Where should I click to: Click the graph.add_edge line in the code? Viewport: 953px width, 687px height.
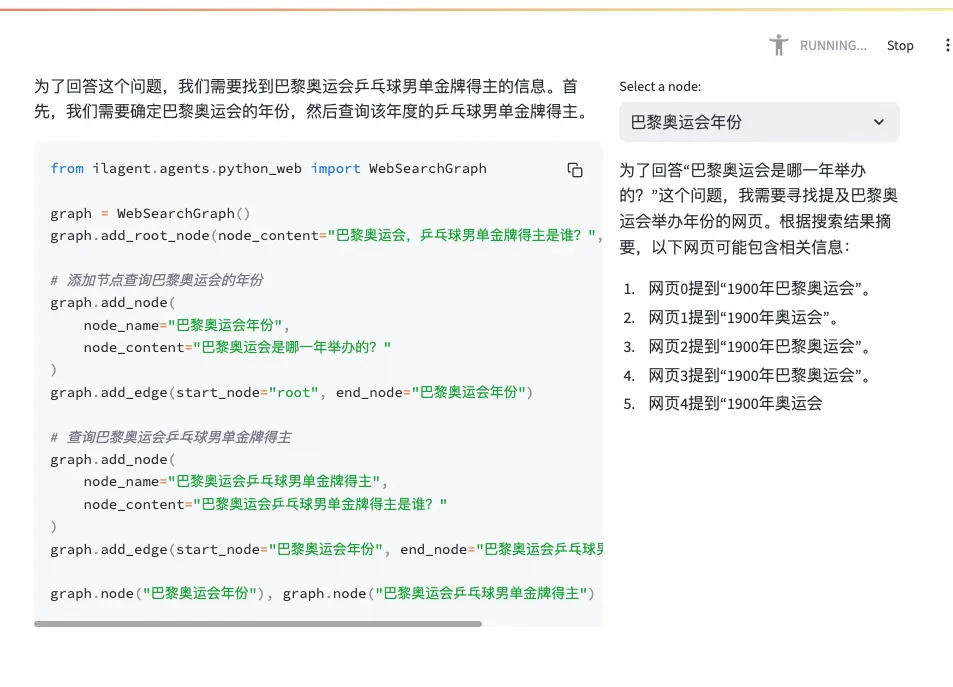[x=295, y=392]
